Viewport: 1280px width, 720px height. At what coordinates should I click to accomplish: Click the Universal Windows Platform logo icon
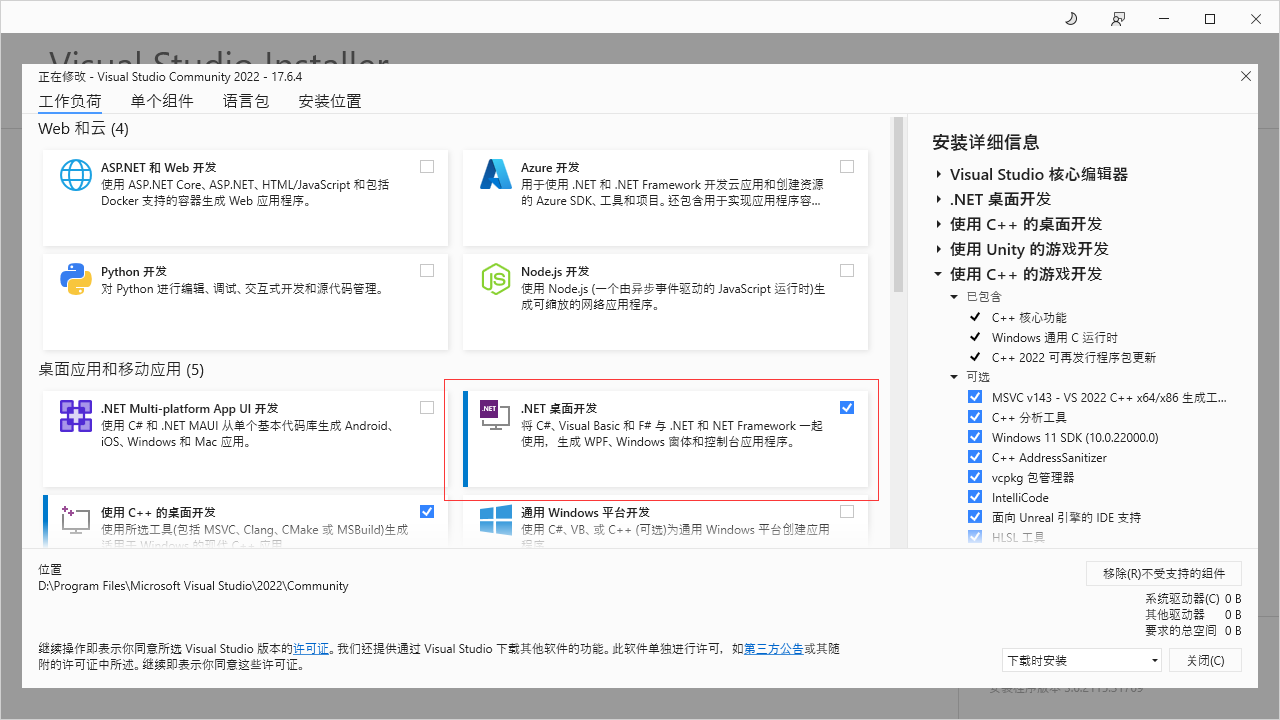pyautogui.click(x=496, y=520)
